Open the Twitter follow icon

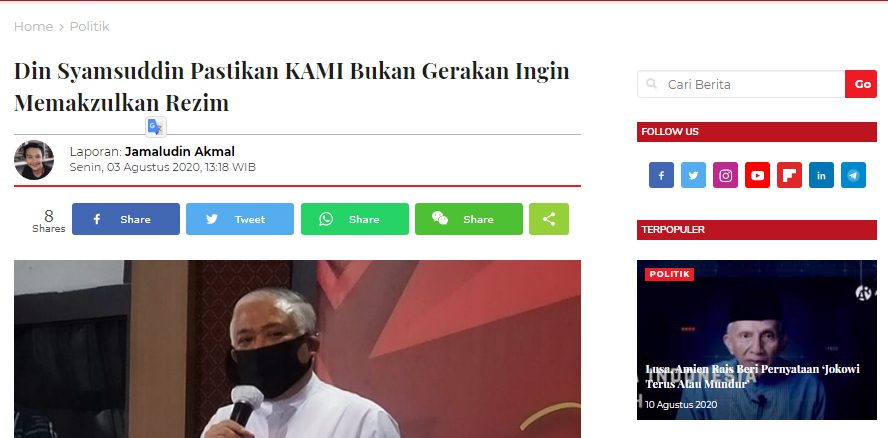tap(693, 175)
